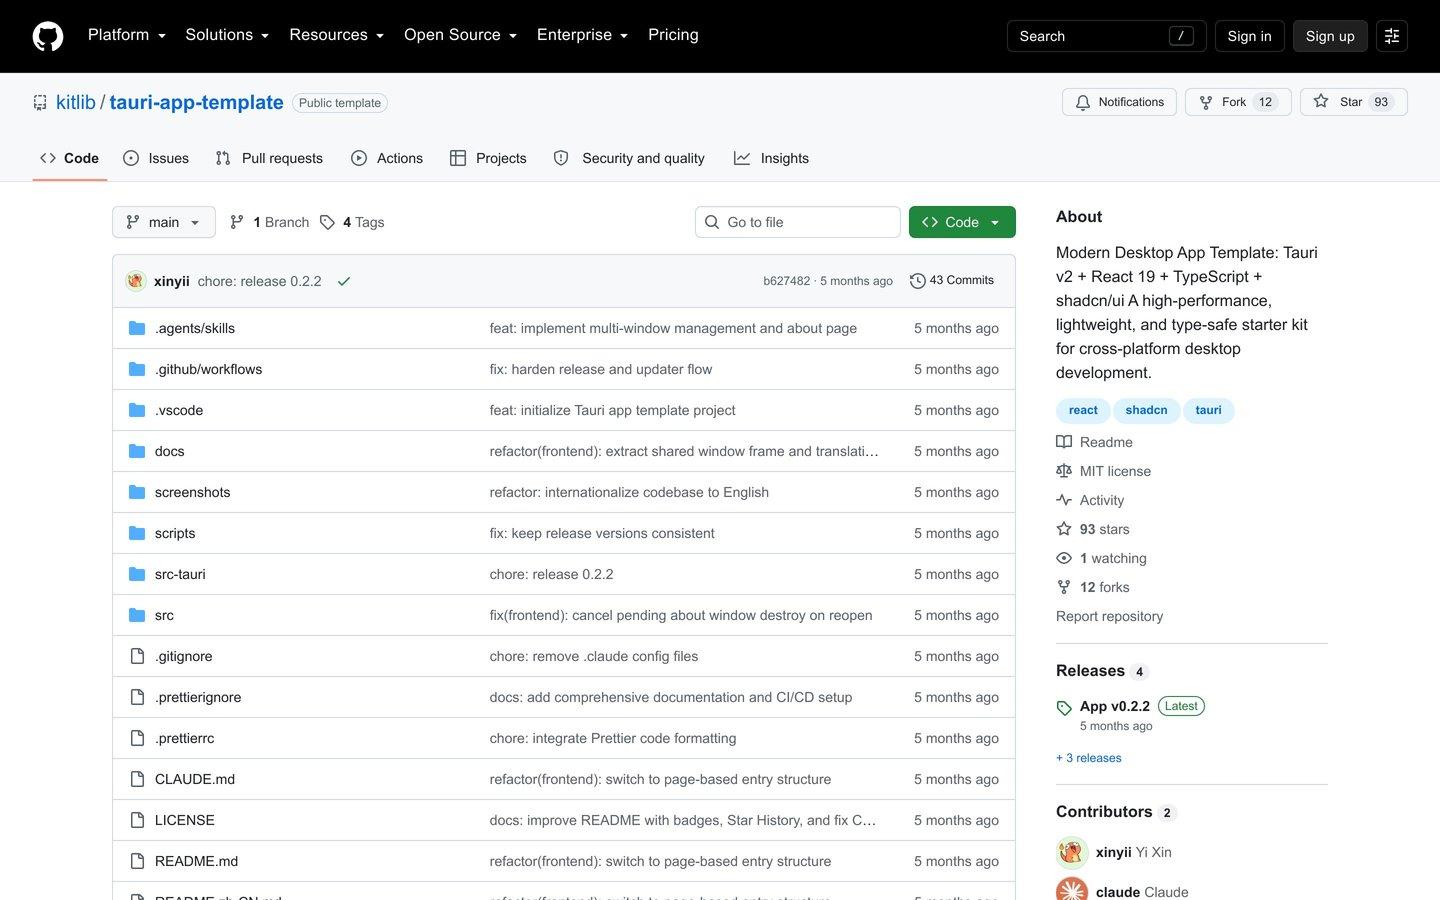Click the Activity pulse icon
This screenshot has height=900, width=1440.
click(1064, 500)
